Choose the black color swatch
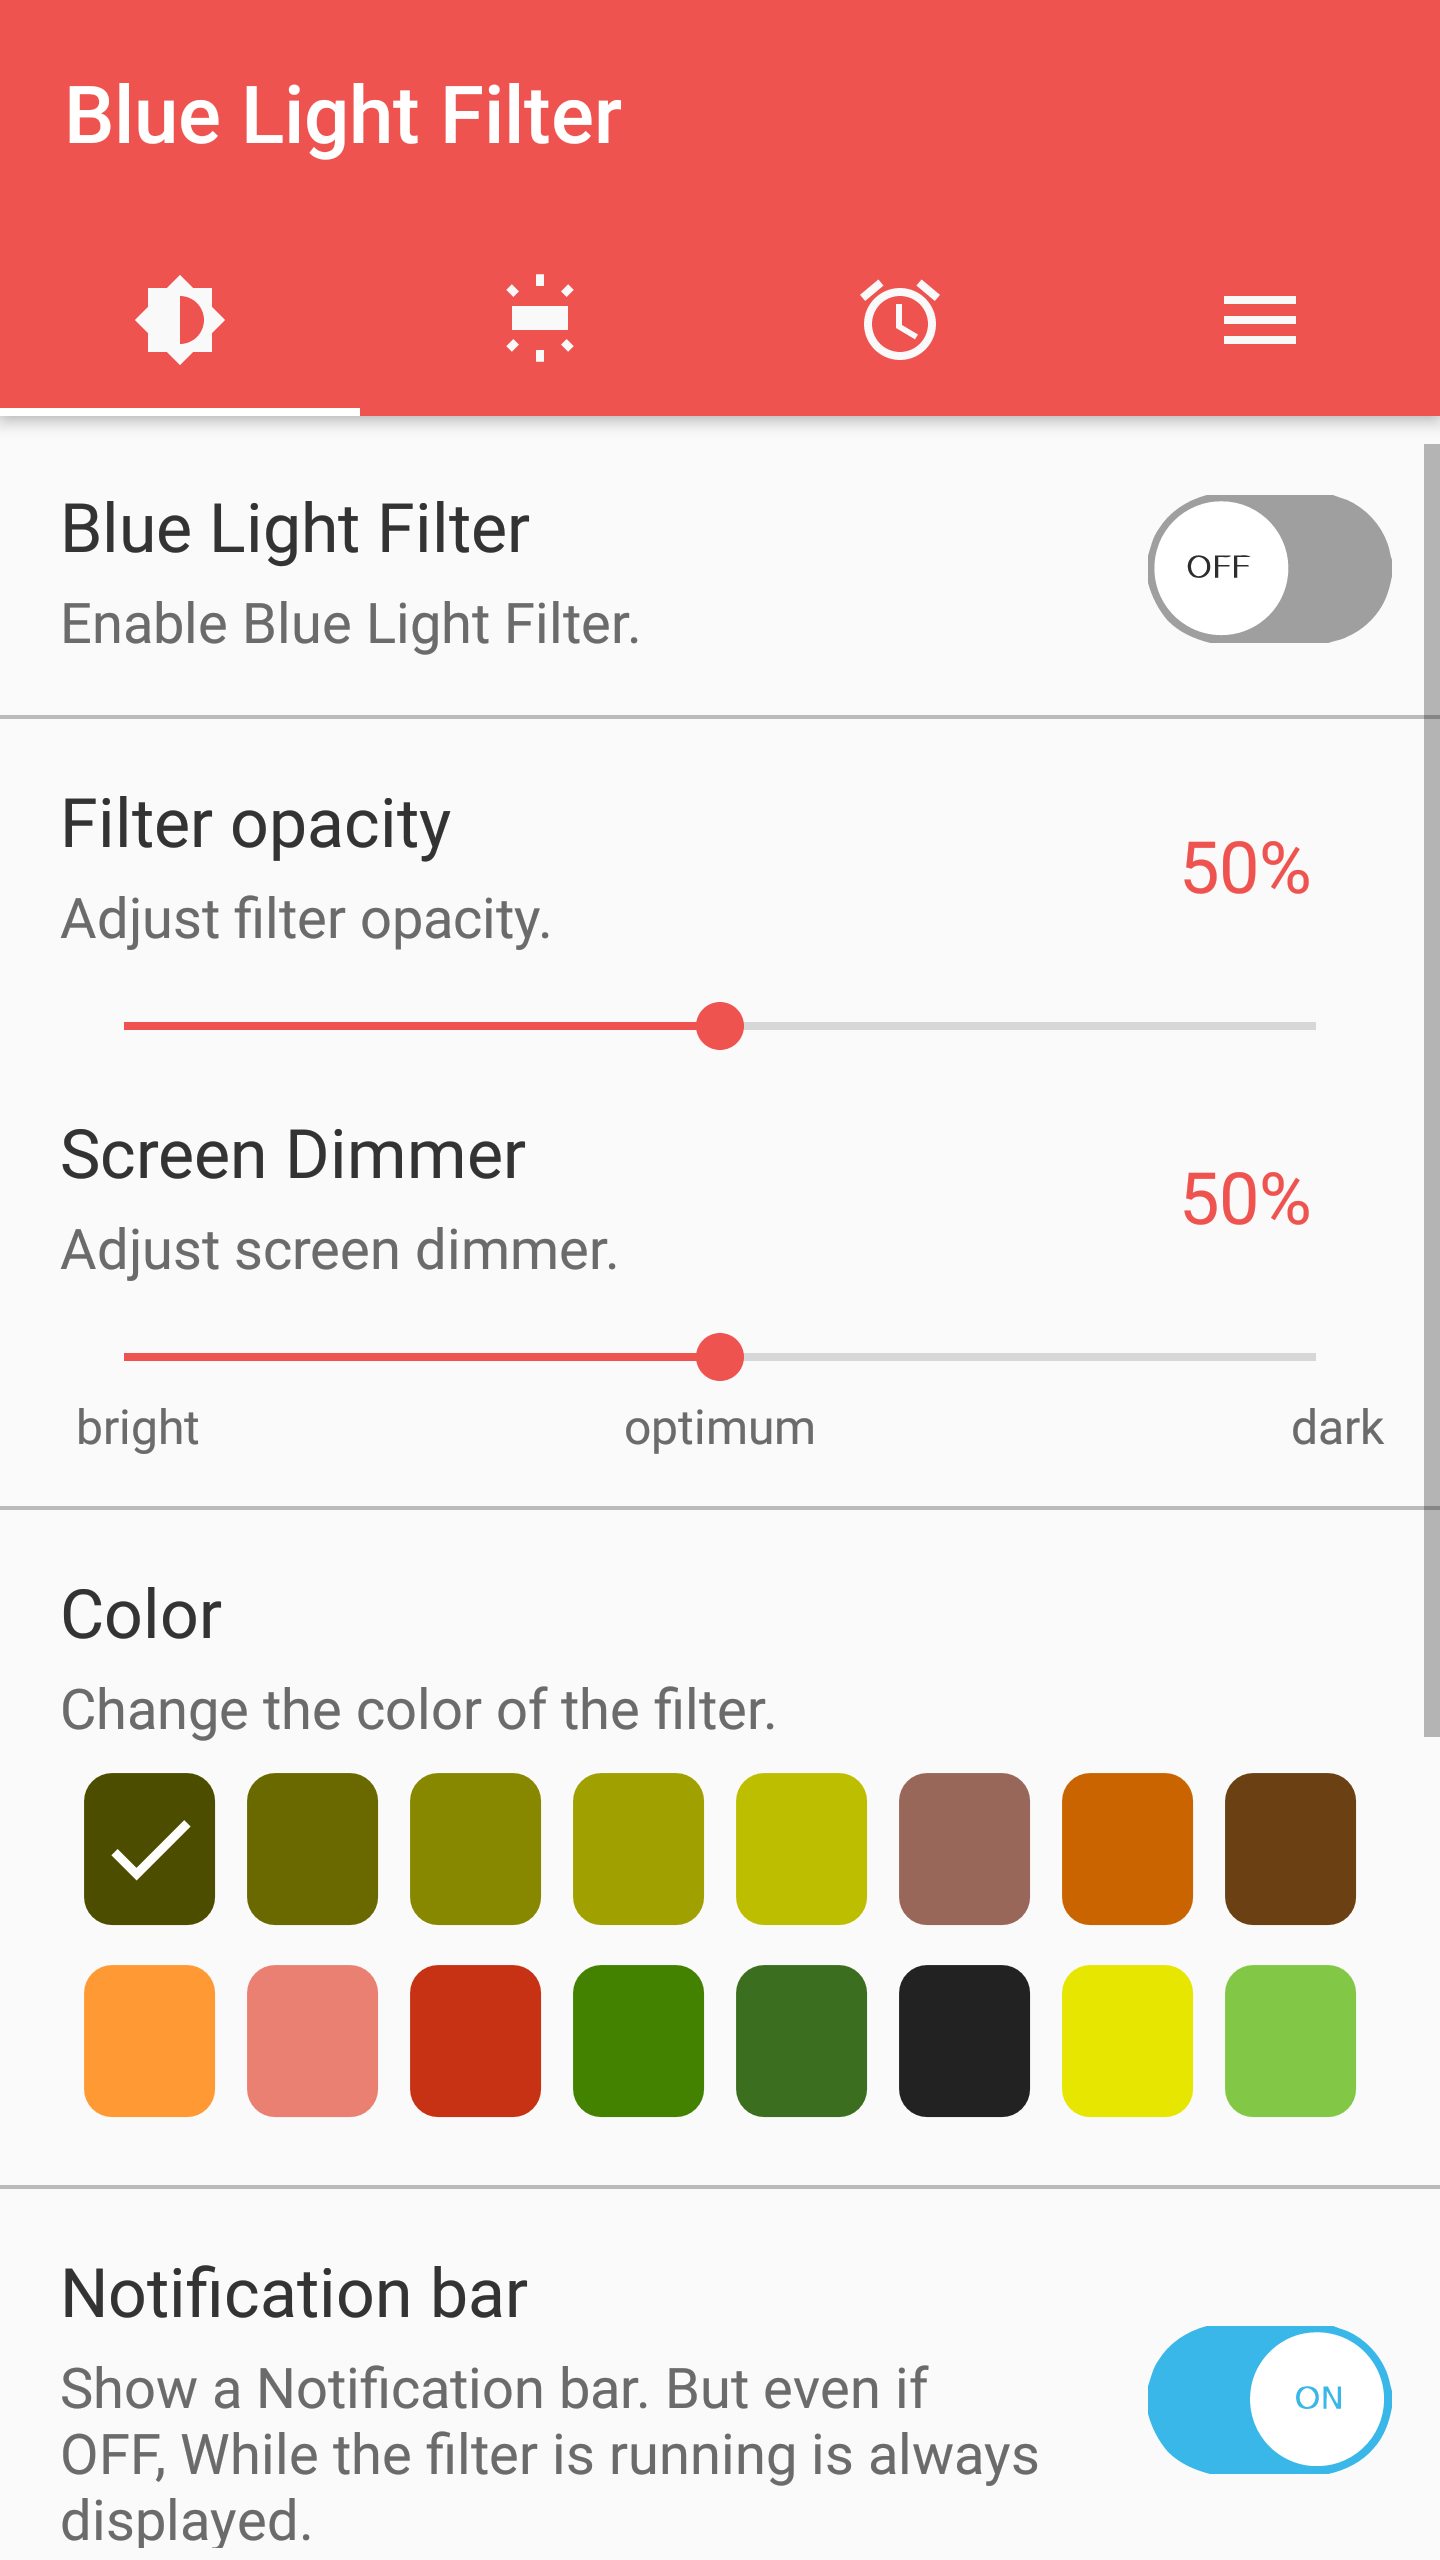Viewport: 1440px width, 2560px height. click(964, 2040)
